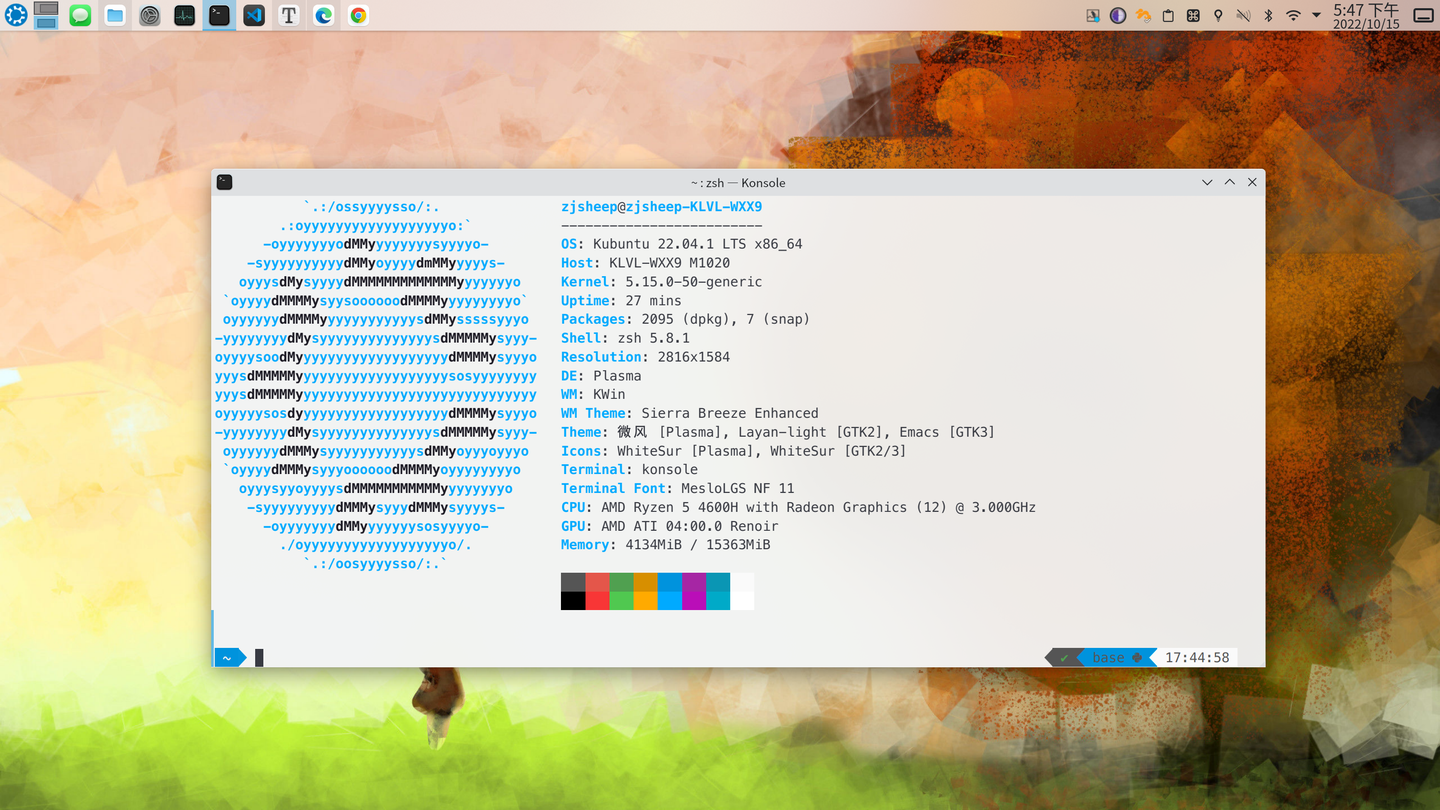The height and width of the screenshot is (810, 1440).
Task: Open System Settings from the panel
Action: [x=150, y=16]
